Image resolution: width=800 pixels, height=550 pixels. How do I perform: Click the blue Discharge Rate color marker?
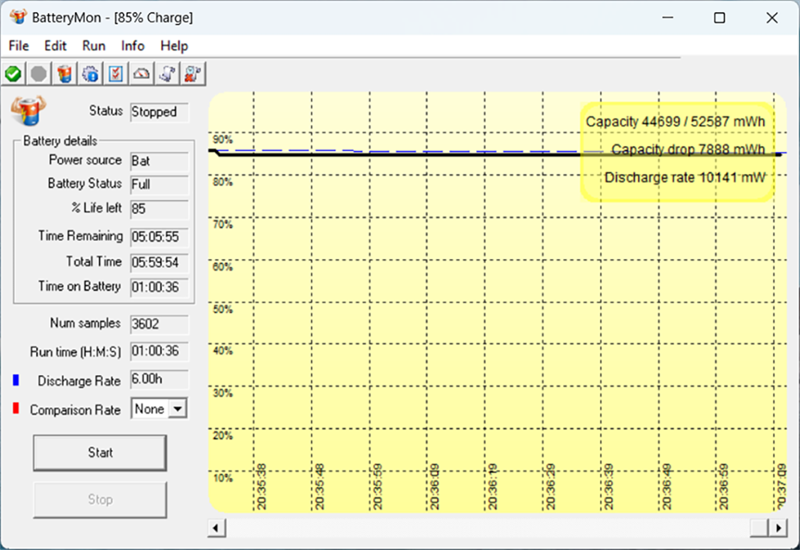16,380
